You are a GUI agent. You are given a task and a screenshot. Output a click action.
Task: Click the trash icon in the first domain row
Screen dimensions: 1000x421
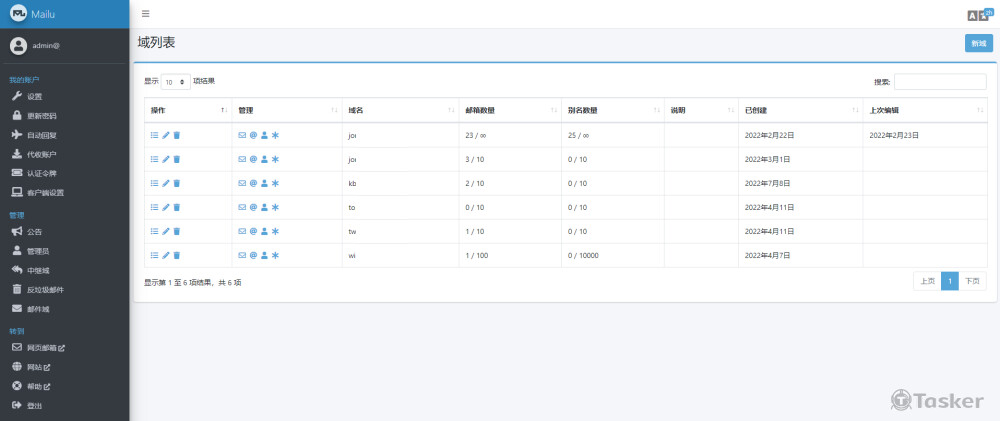click(177, 135)
